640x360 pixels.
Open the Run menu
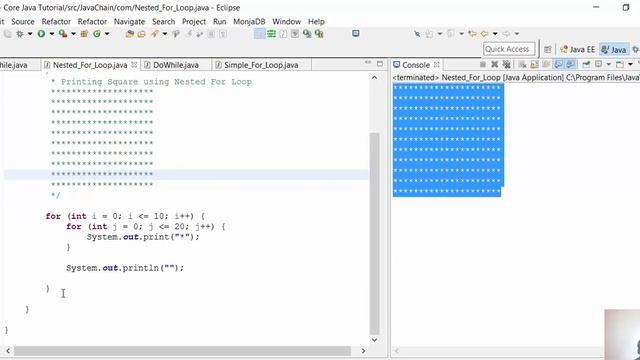[220, 22]
